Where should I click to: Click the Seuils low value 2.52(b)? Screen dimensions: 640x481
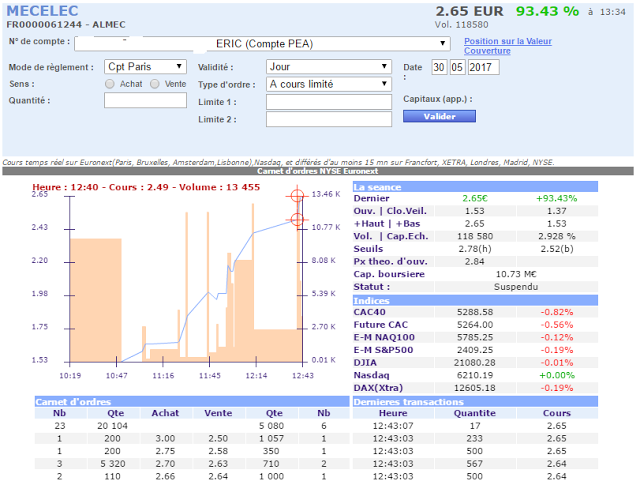557,249
